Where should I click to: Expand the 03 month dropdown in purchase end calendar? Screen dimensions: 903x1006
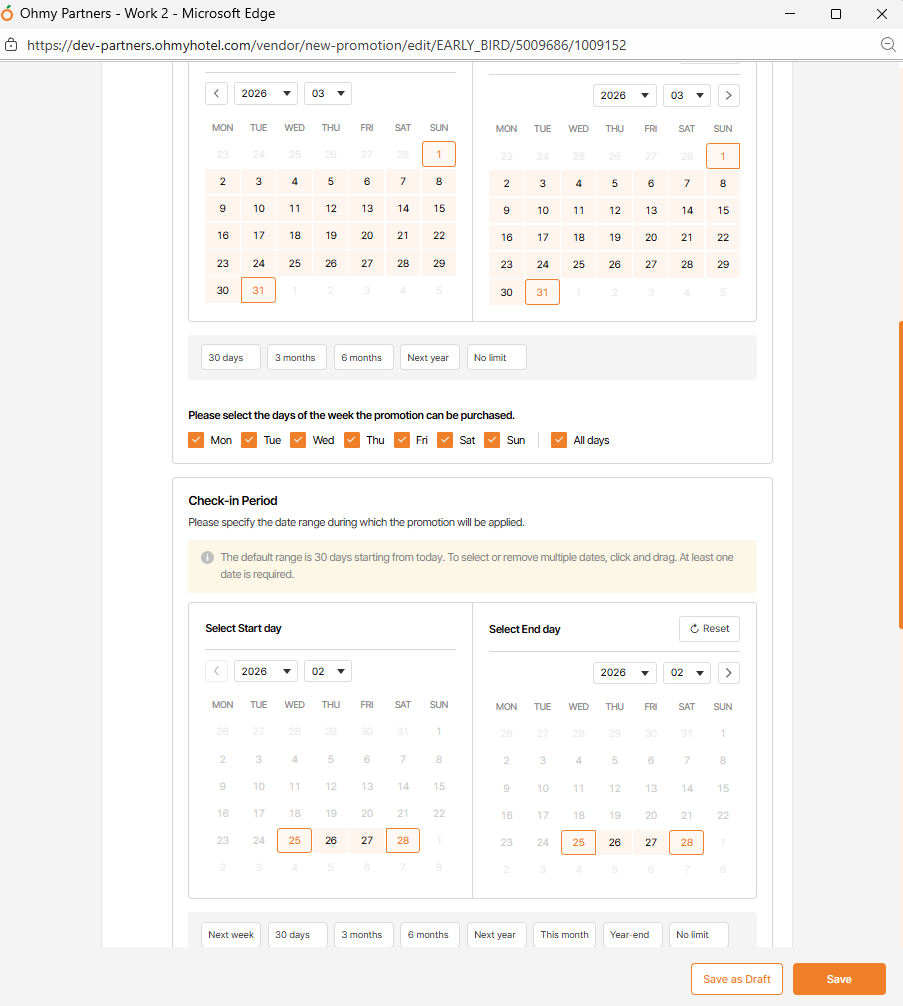pos(687,95)
